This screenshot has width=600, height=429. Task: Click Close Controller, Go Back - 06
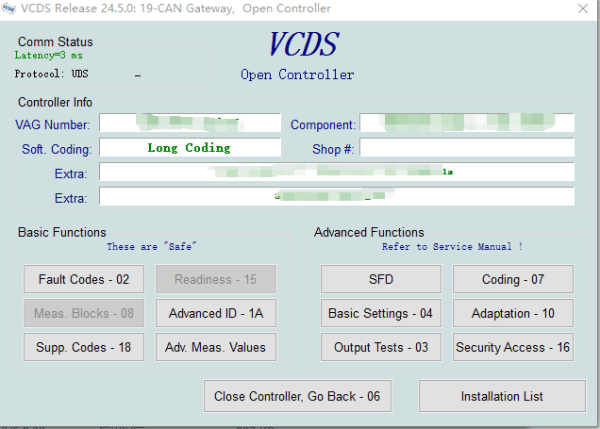click(298, 396)
